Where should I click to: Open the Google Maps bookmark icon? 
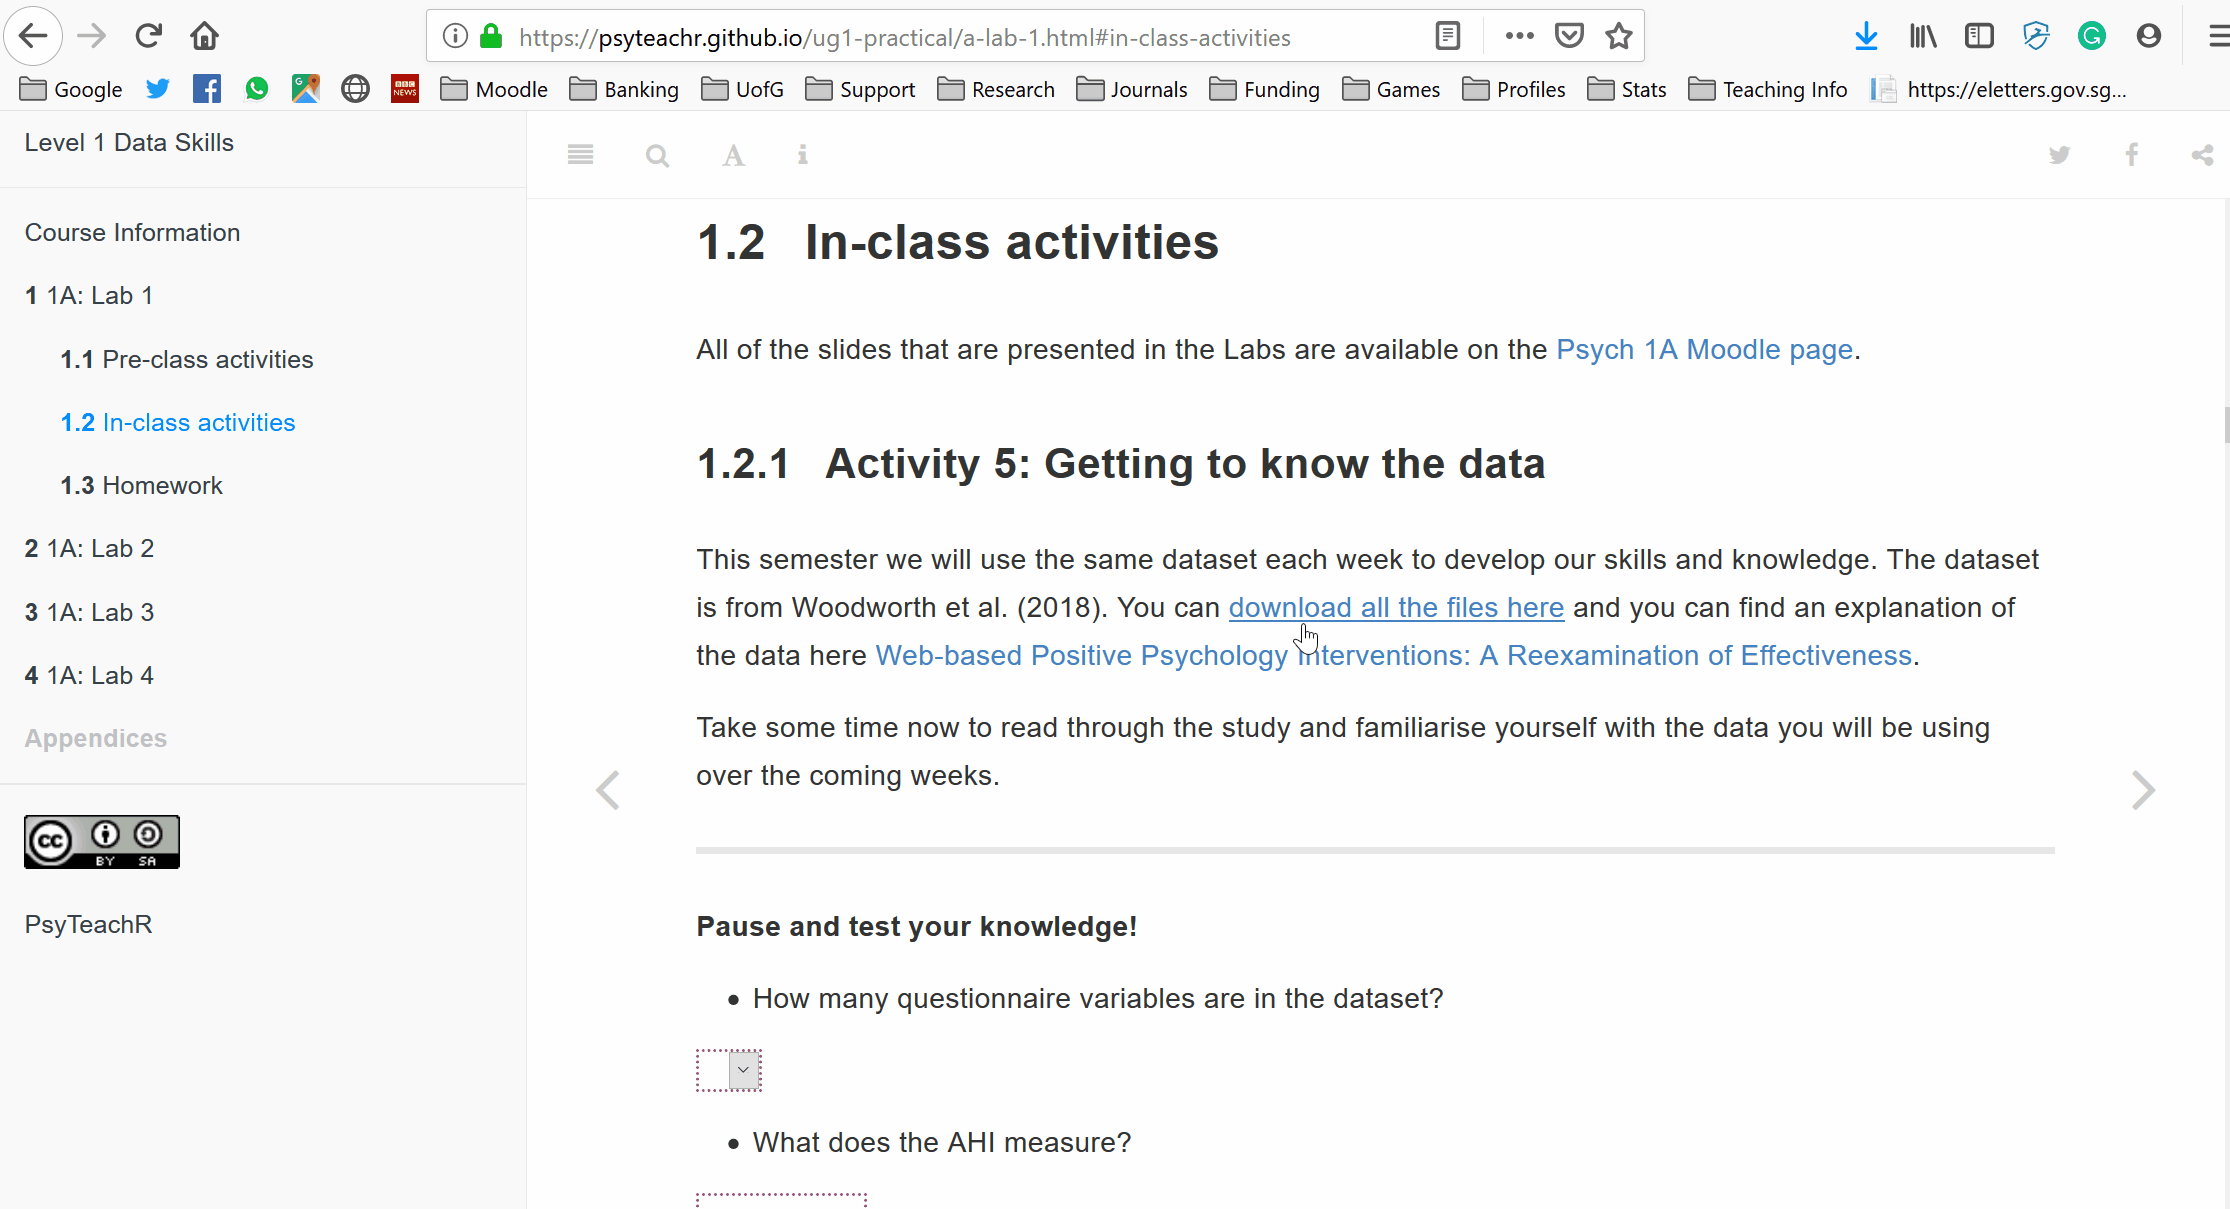coord(305,89)
